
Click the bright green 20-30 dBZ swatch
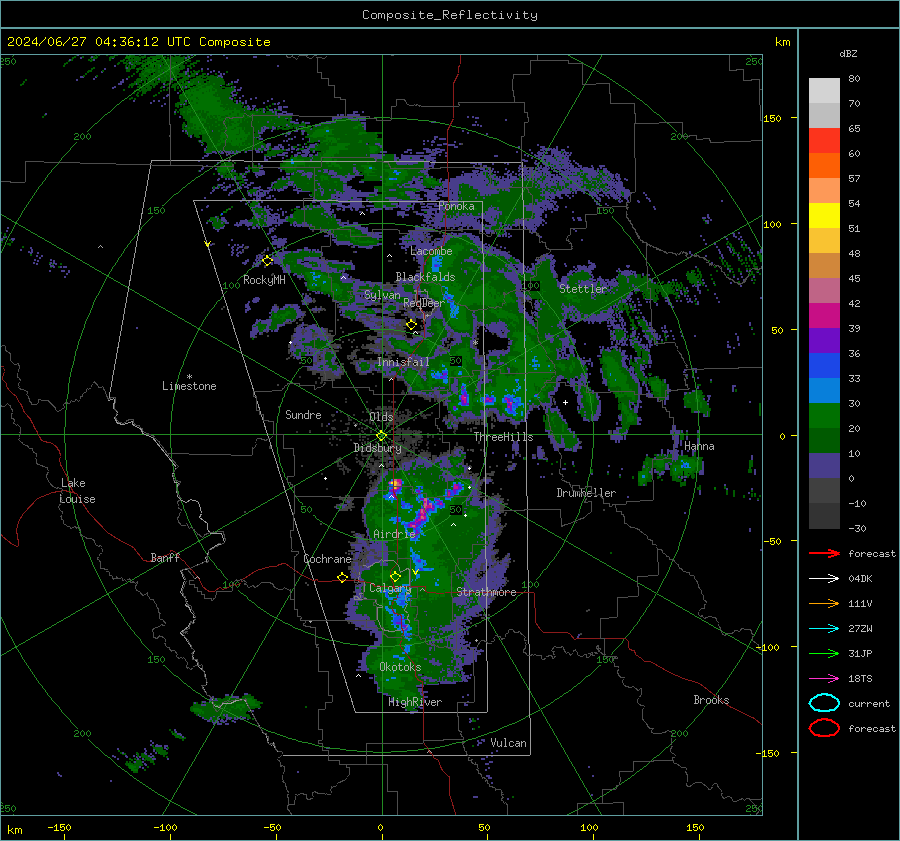824,416
